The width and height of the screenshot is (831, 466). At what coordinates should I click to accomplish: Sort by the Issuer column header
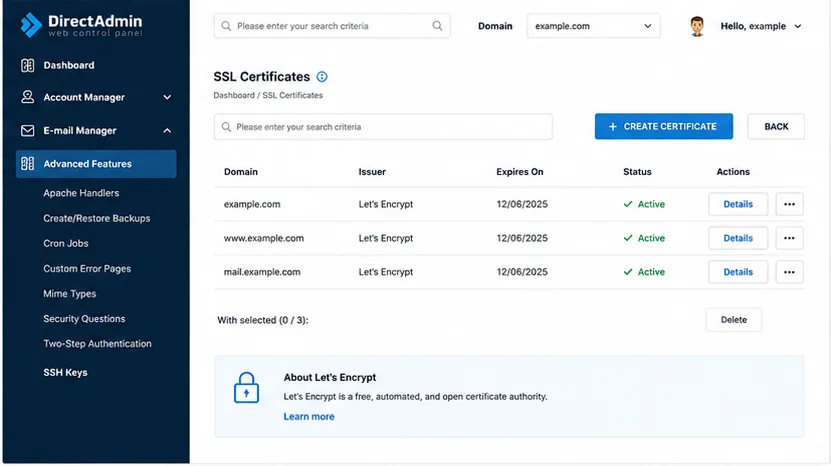pos(372,172)
